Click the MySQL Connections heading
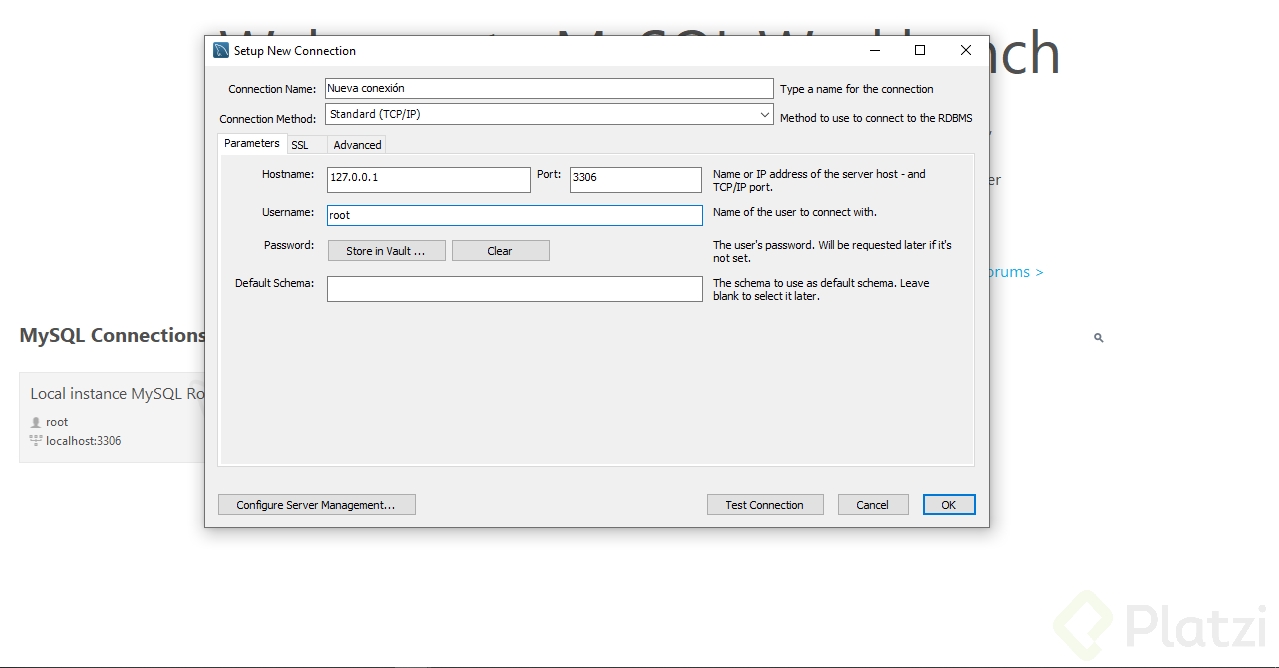1279x668 pixels. tap(112, 336)
